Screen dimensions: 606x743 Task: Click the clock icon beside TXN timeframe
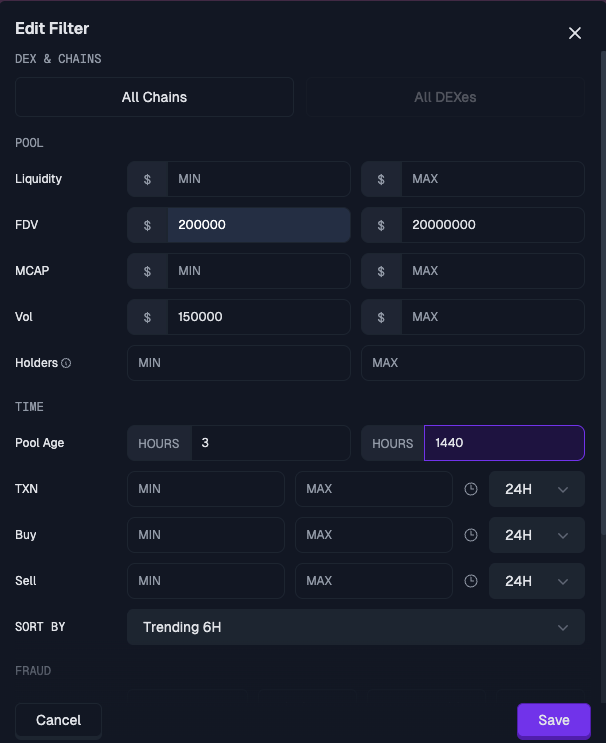[470, 489]
